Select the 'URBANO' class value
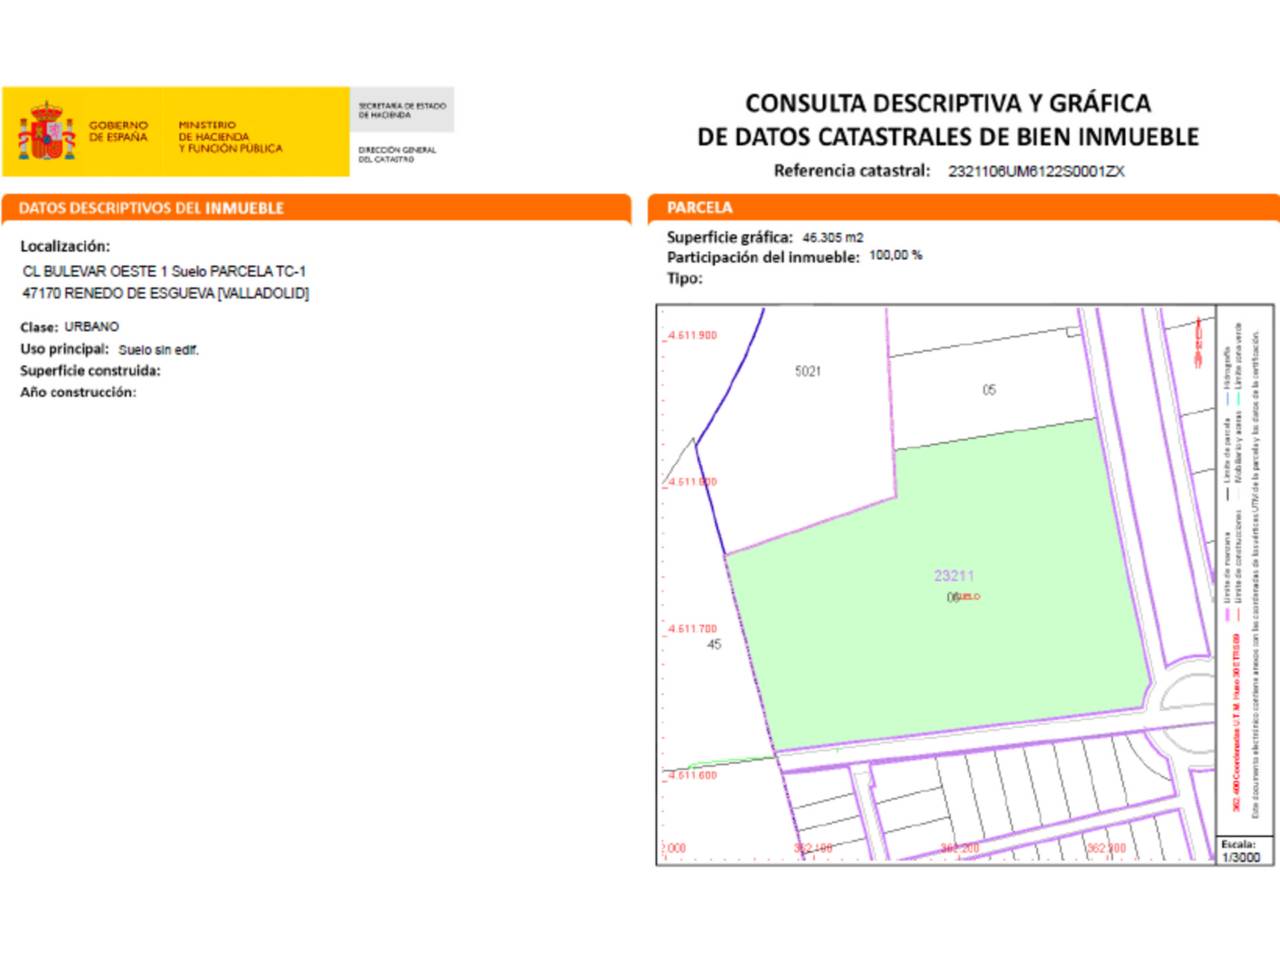Viewport: 1280px width, 960px height. (92, 327)
